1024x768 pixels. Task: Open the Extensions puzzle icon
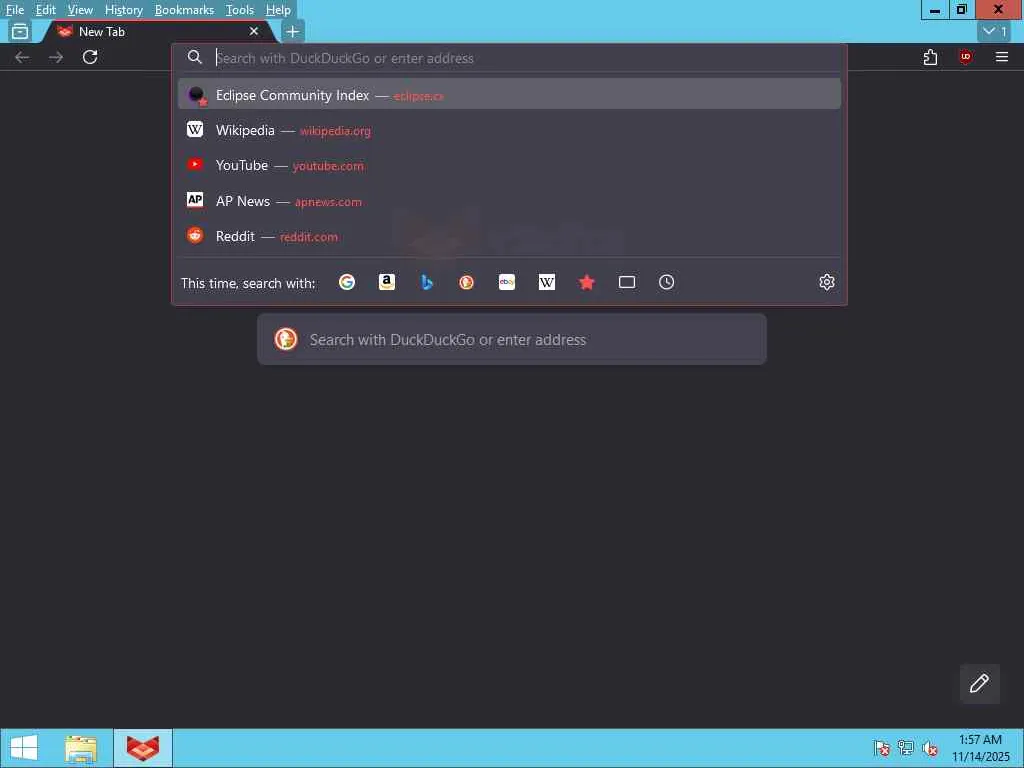(930, 57)
